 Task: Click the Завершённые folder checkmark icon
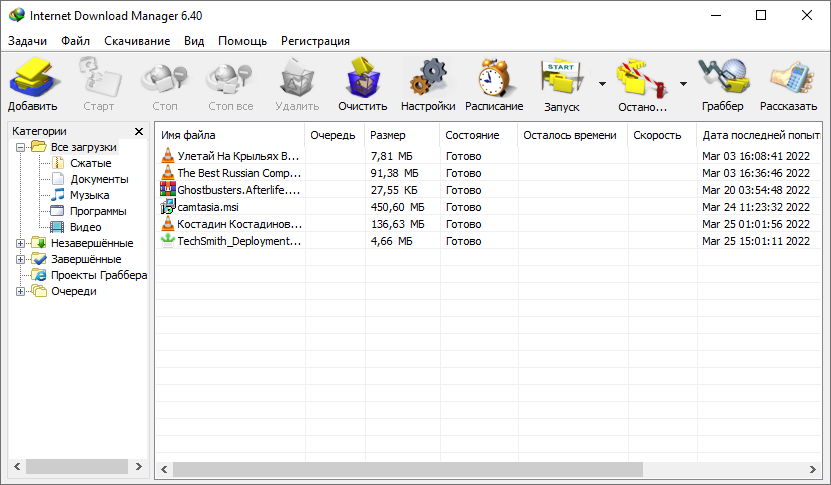(39, 259)
